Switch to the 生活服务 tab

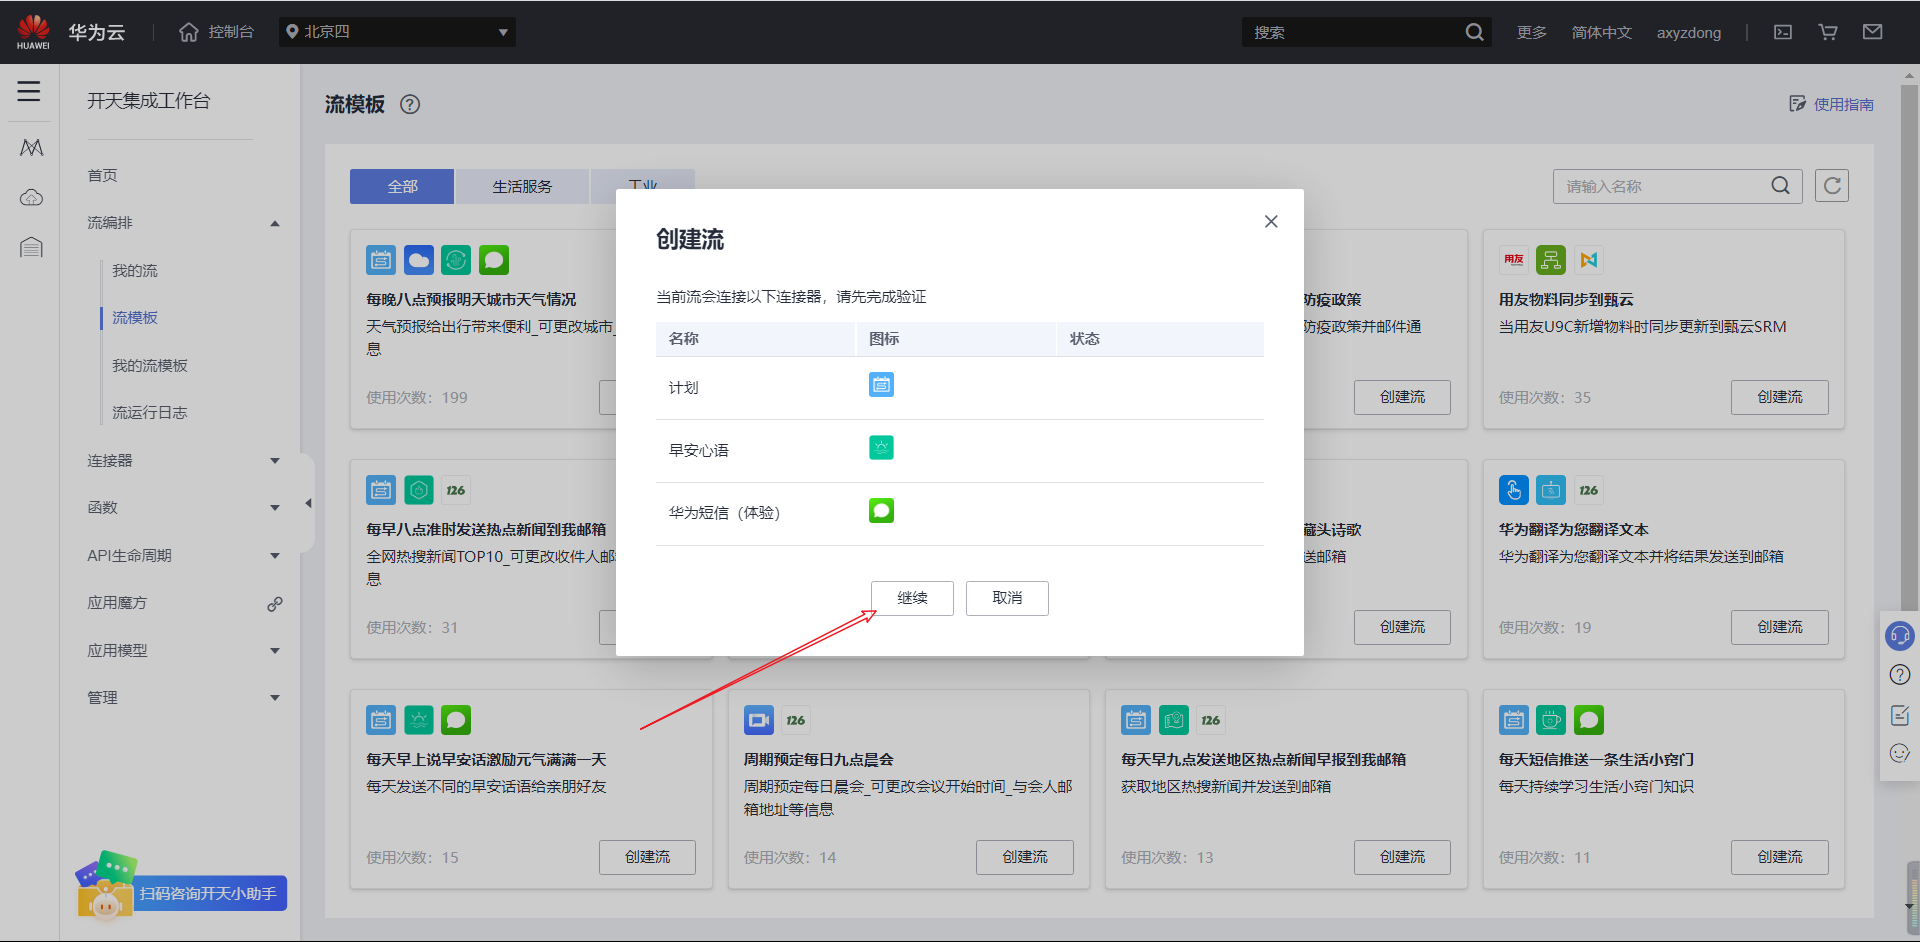pos(522,187)
